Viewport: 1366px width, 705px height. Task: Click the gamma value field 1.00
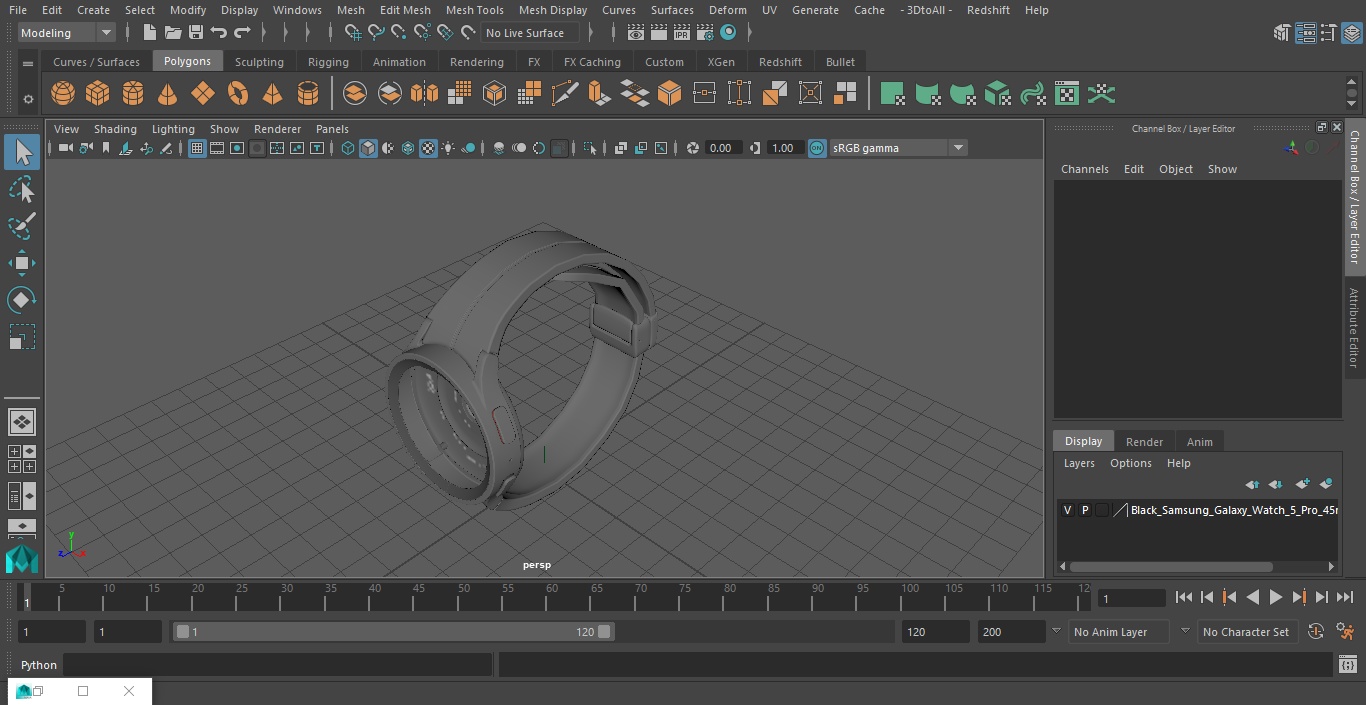tap(783, 148)
